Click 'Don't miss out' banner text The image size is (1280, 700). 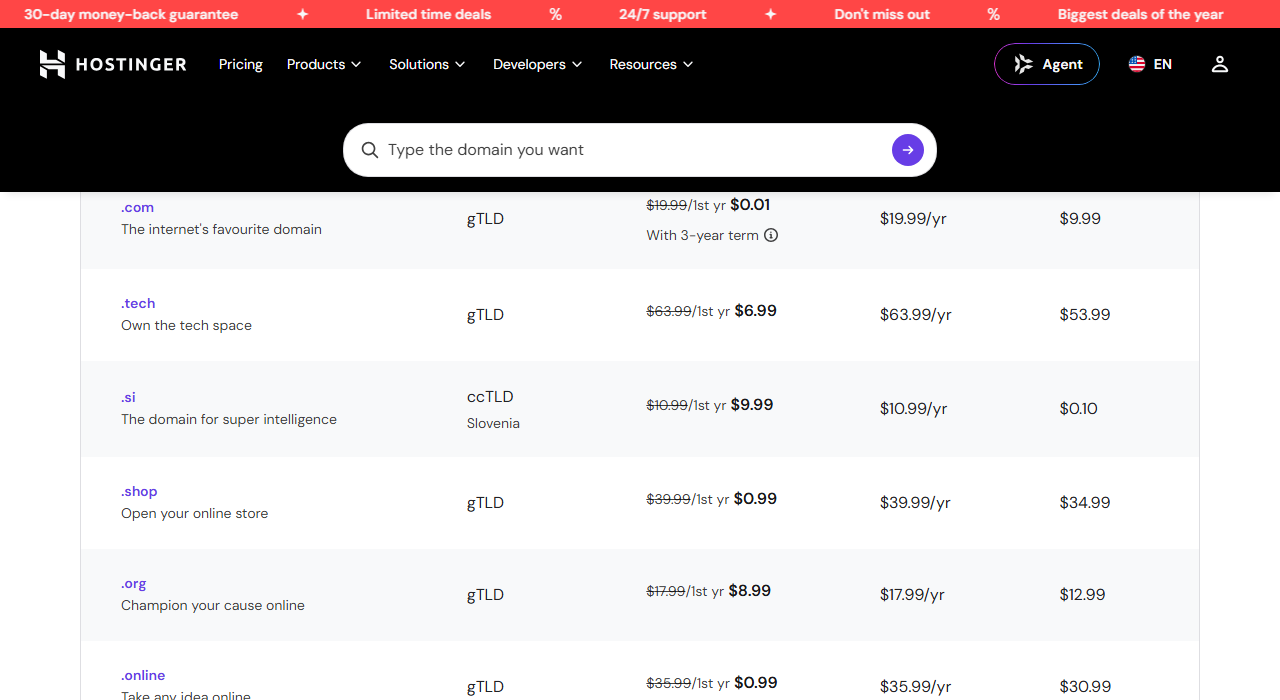coord(882,14)
